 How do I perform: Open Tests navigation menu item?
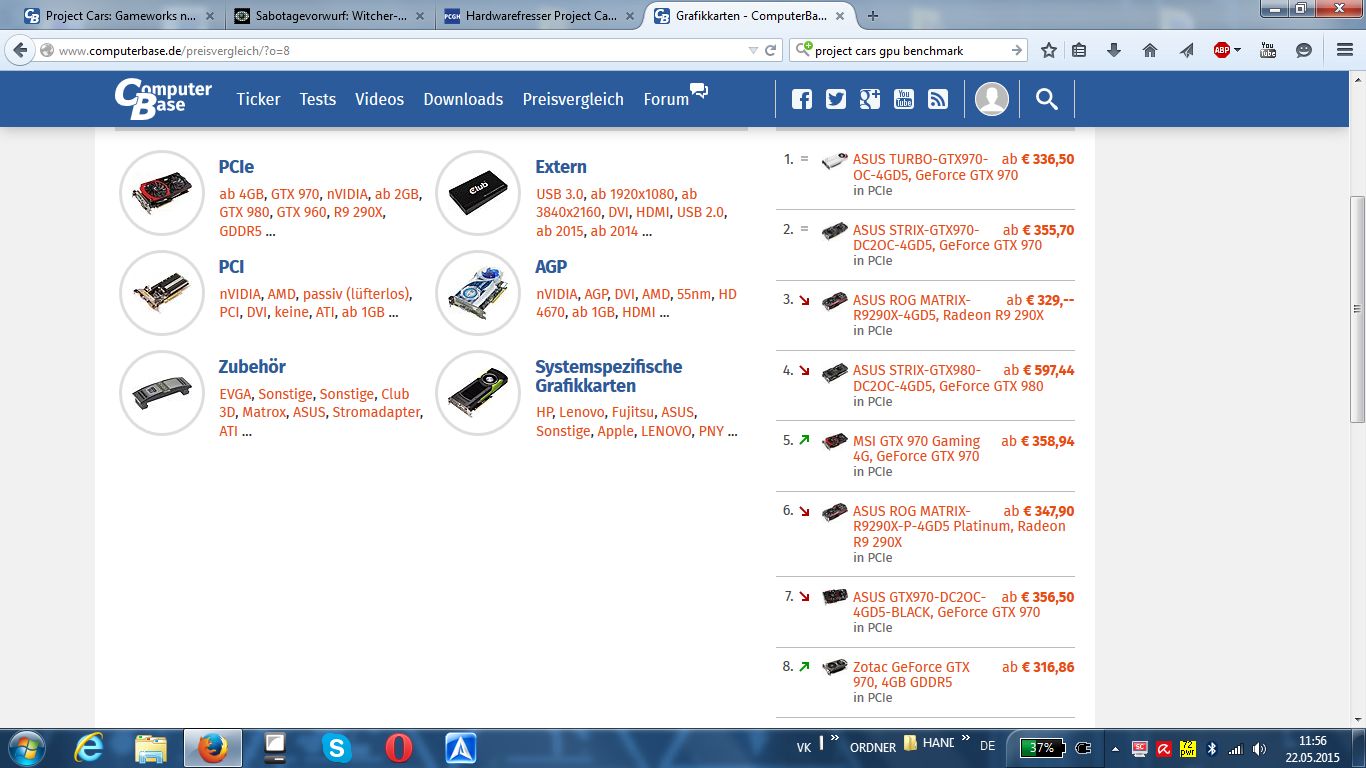(318, 99)
